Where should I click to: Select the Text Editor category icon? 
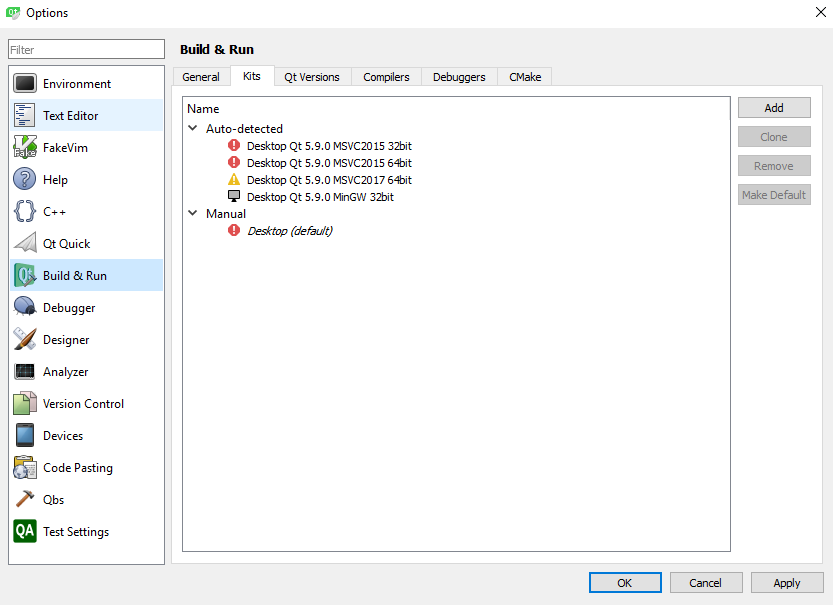click(x=25, y=116)
